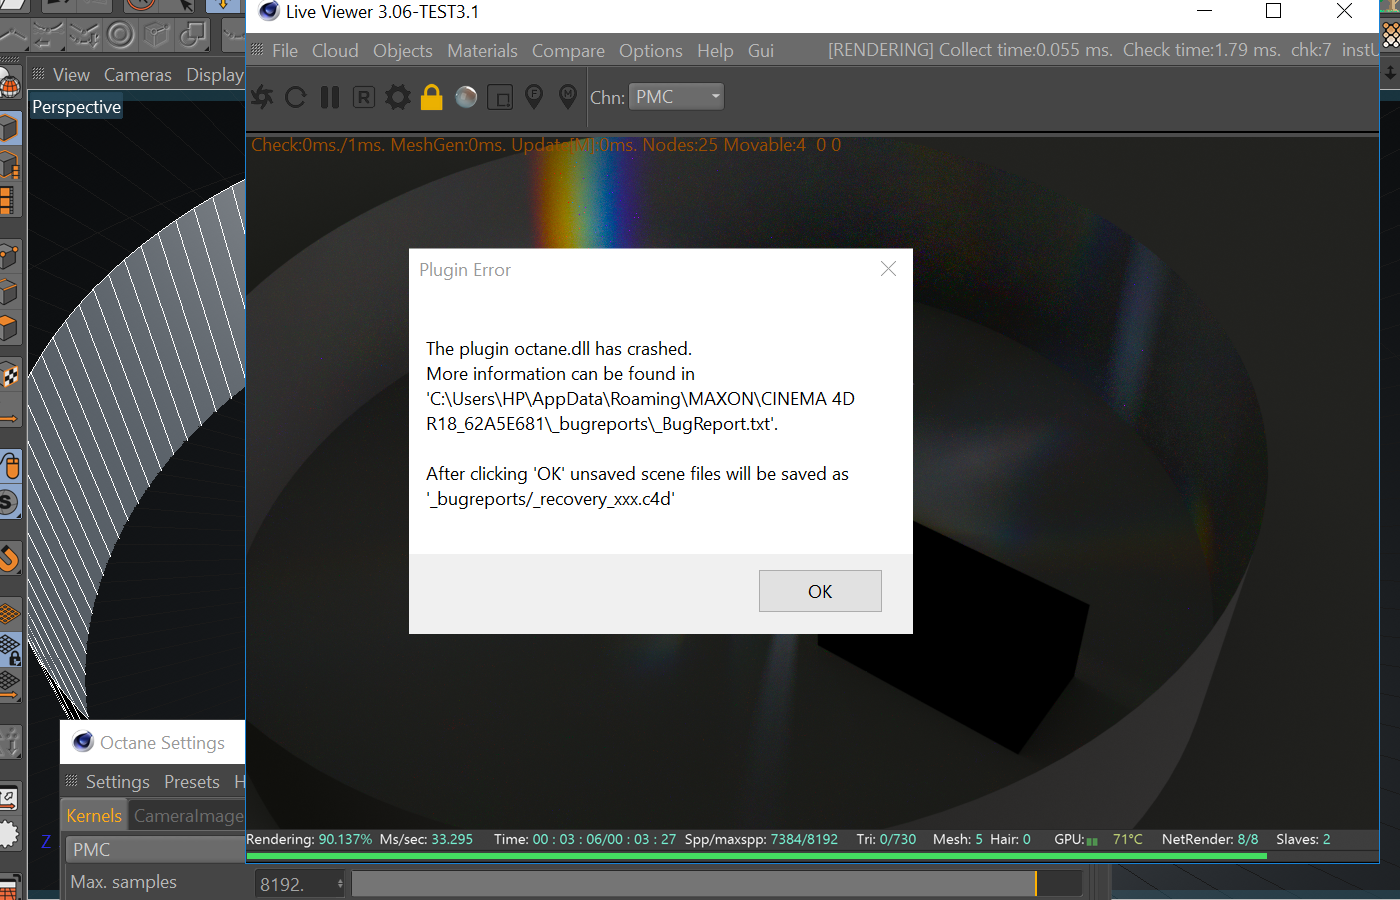
Task: Open Octane settings gear icon
Action: [398, 97]
